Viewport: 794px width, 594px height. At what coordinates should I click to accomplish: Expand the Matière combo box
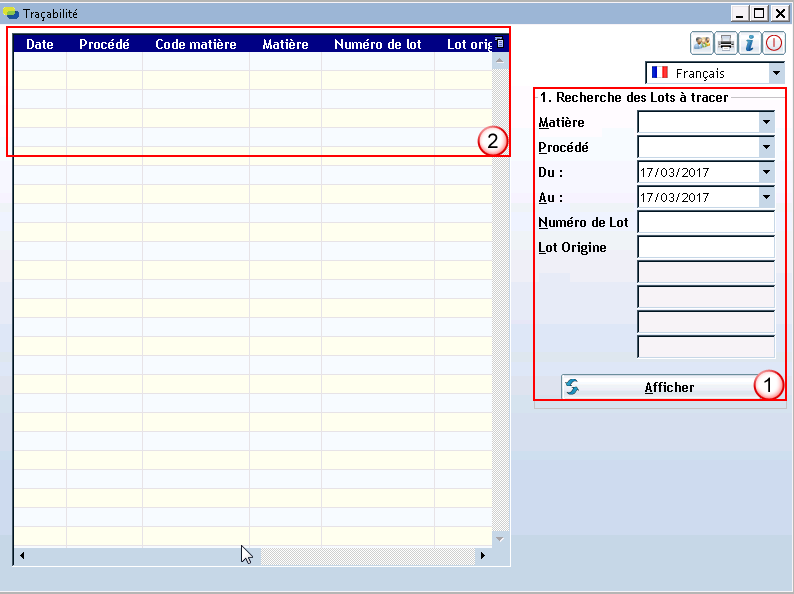click(766, 122)
